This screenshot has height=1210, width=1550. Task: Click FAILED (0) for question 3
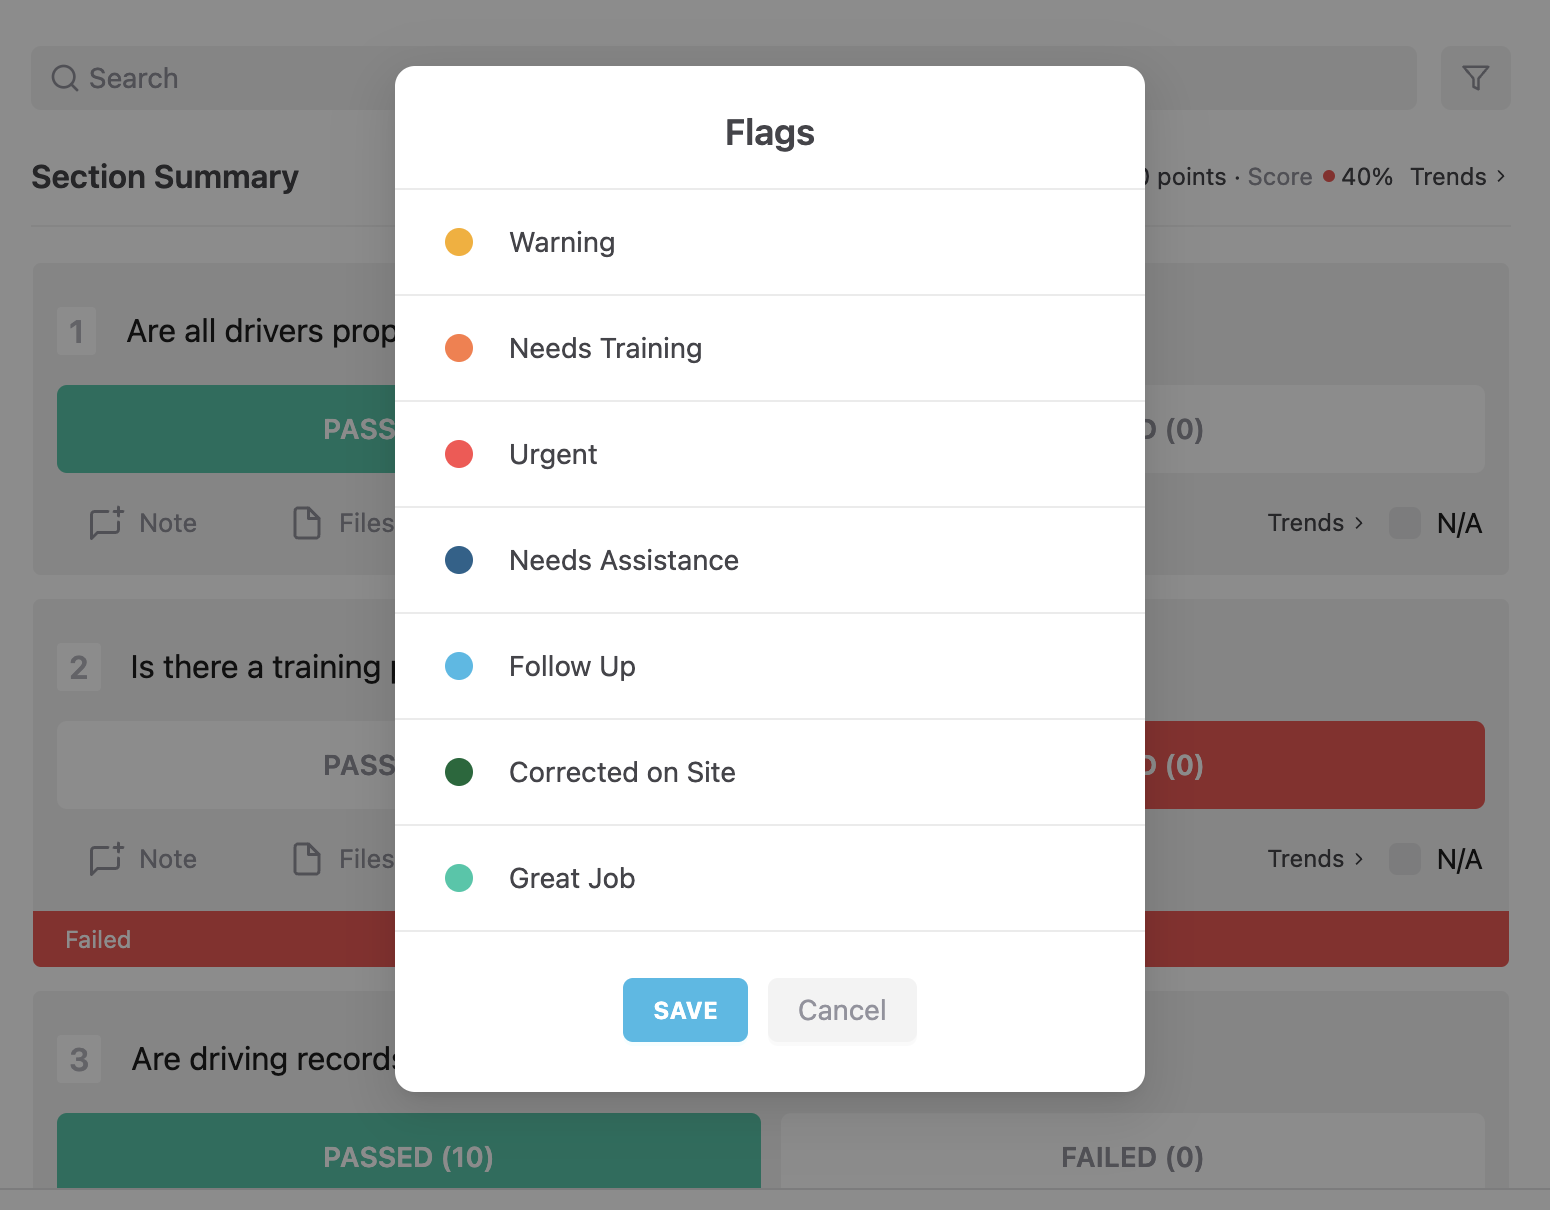click(x=1133, y=1151)
